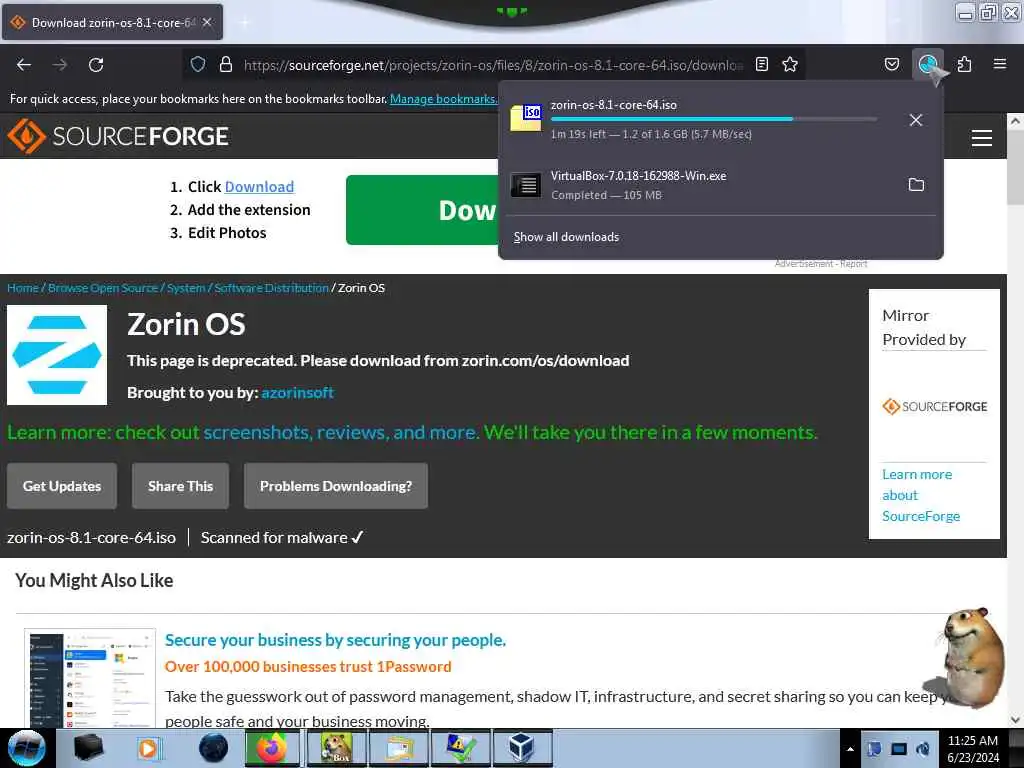Click Over 100,000 businesses trust 1Password text

click(308, 667)
